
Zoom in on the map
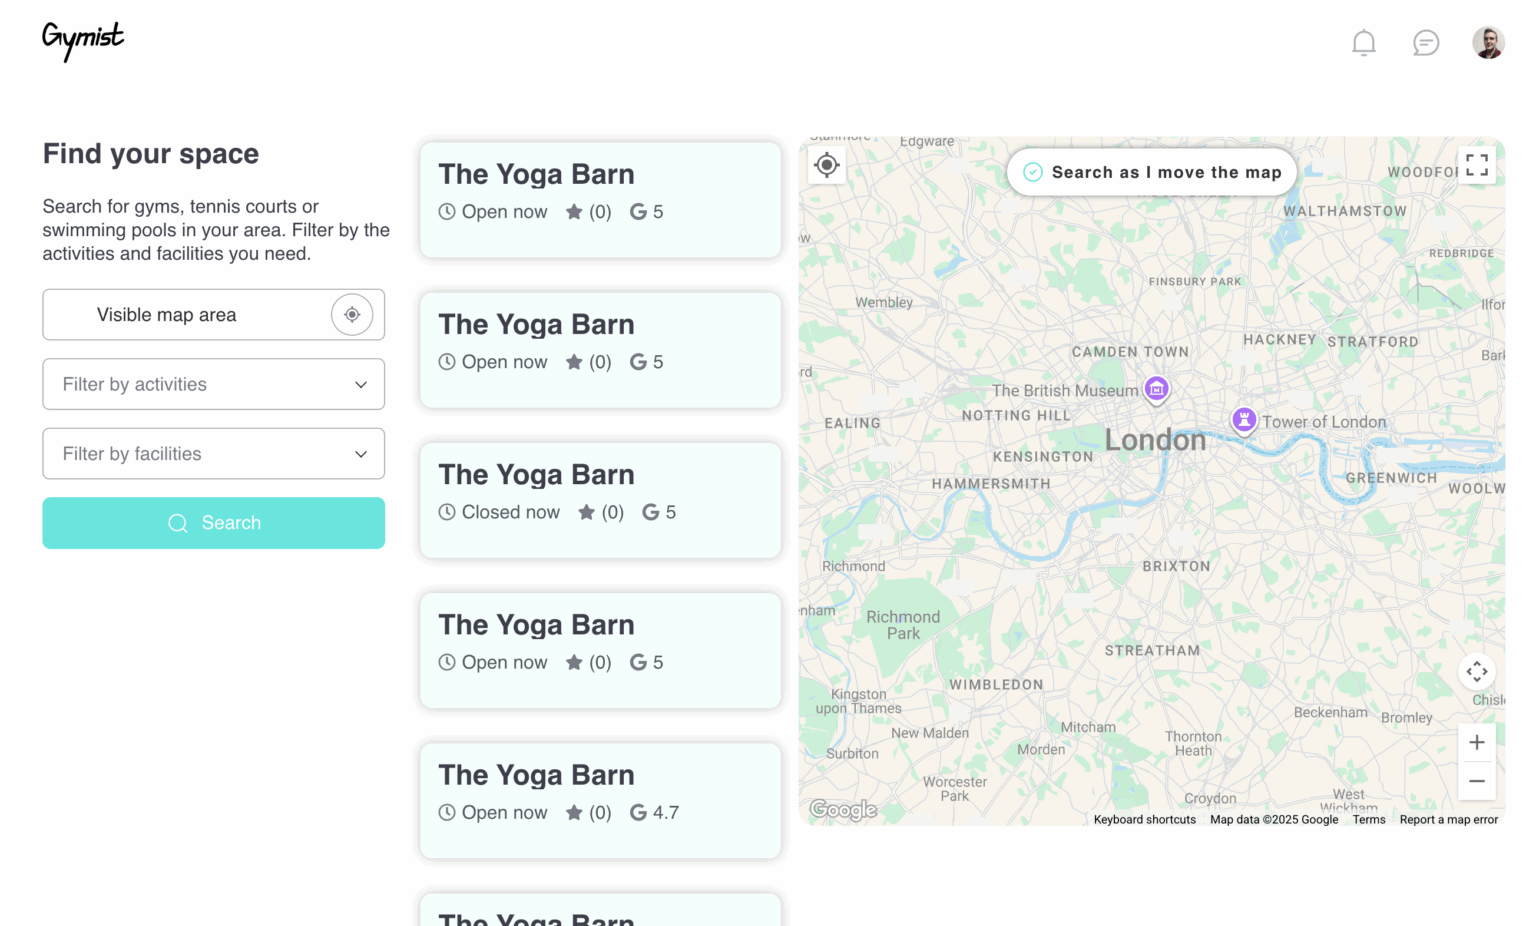(x=1477, y=742)
